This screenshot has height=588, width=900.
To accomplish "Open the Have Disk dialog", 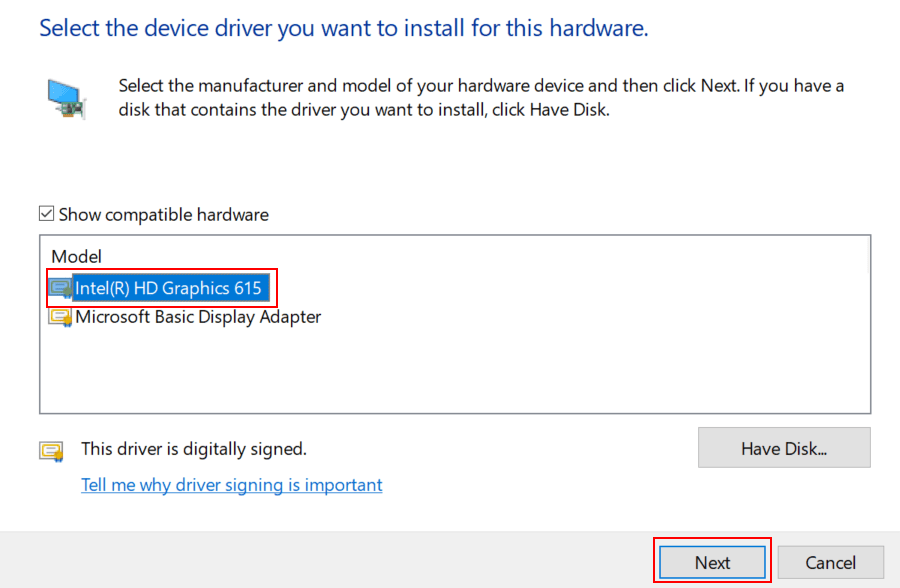I will tap(784, 448).
